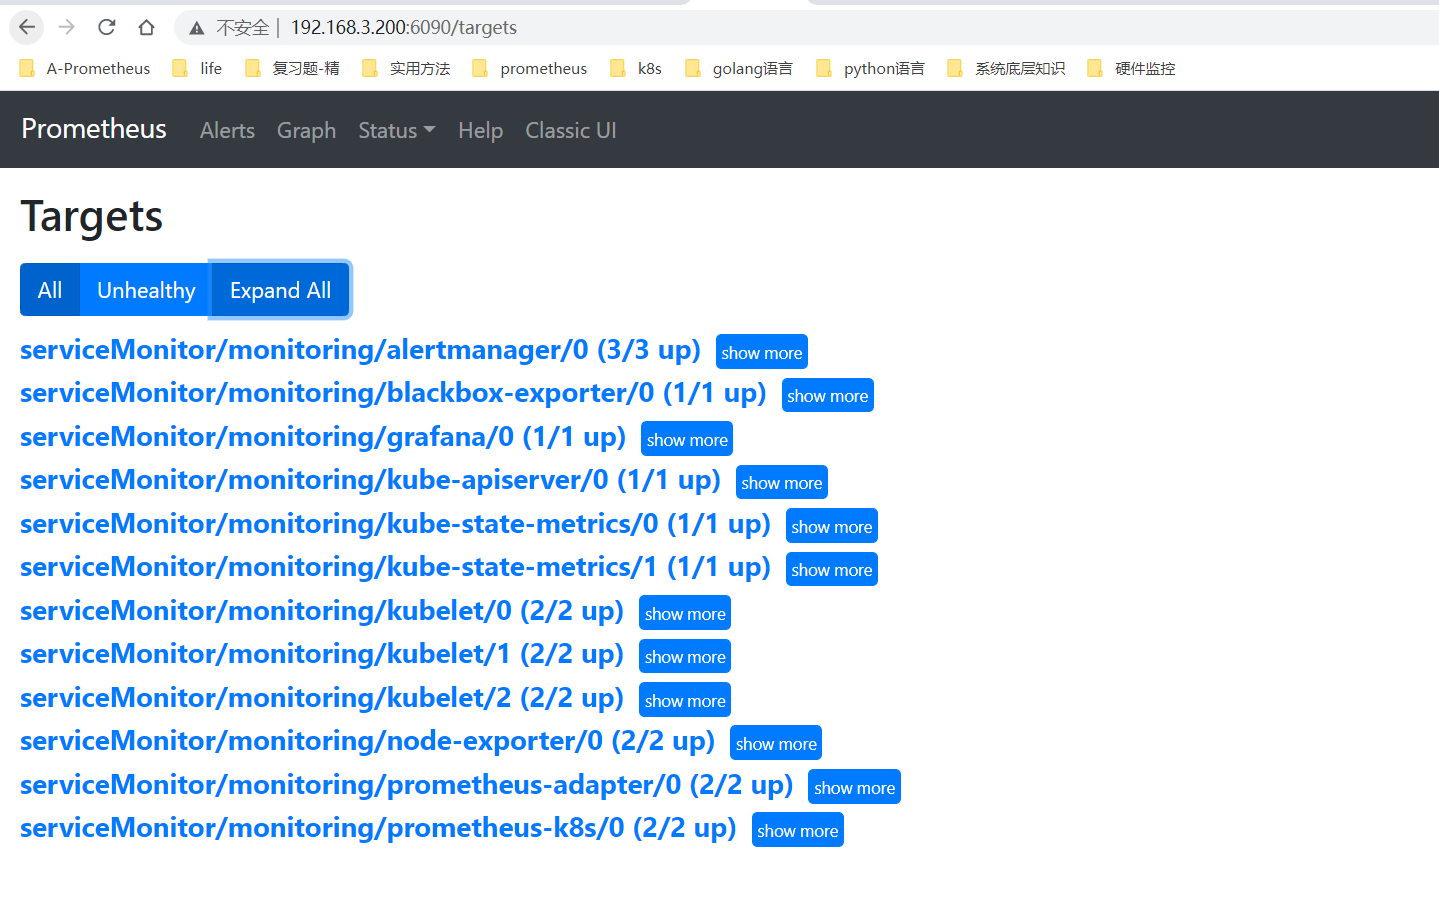This screenshot has height=911, width=1439.
Task: Open the 复习题-精 bookmark folder
Action: pos(292,68)
